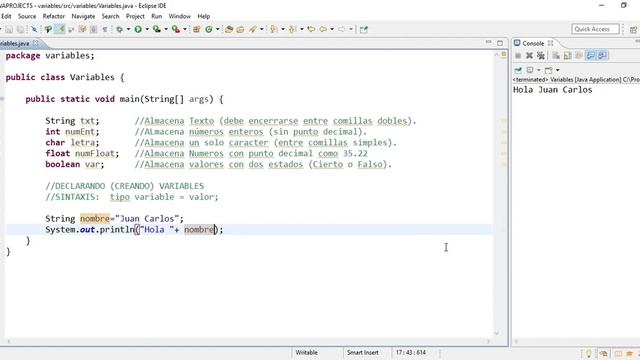Toggle Show Whitespace Characters pilcrow icon
Screen dimensions: 640x360
point(105,29)
